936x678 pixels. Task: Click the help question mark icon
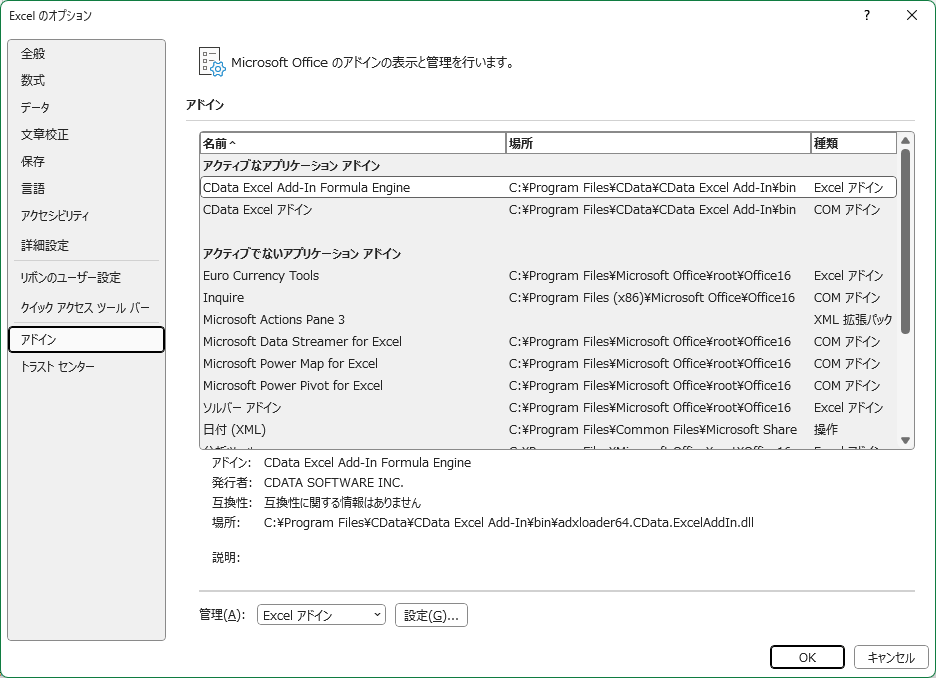pos(867,15)
